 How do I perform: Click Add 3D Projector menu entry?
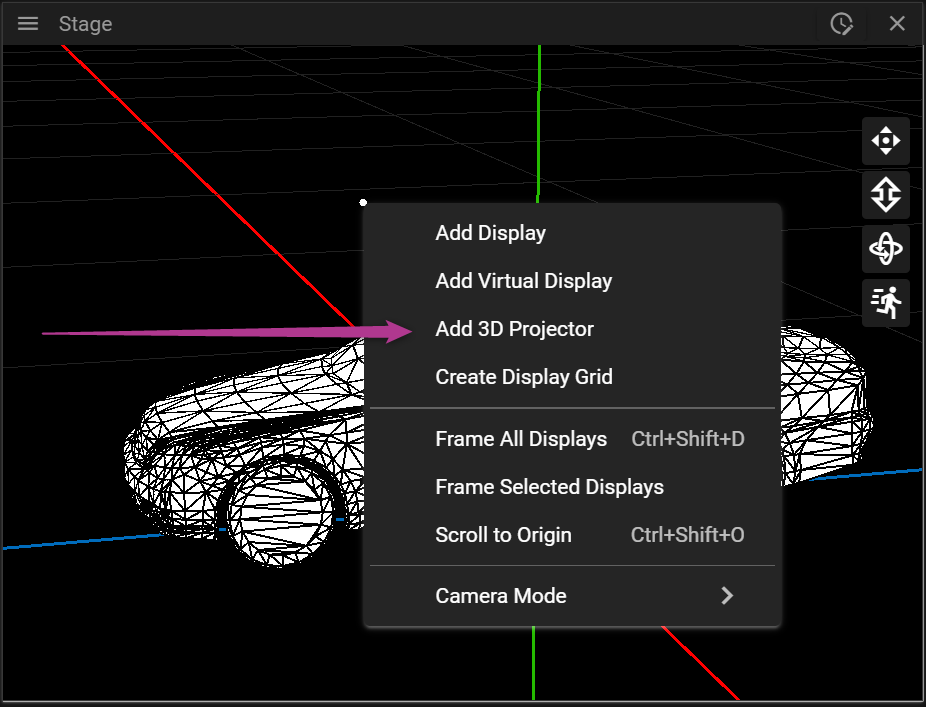[x=514, y=329]
